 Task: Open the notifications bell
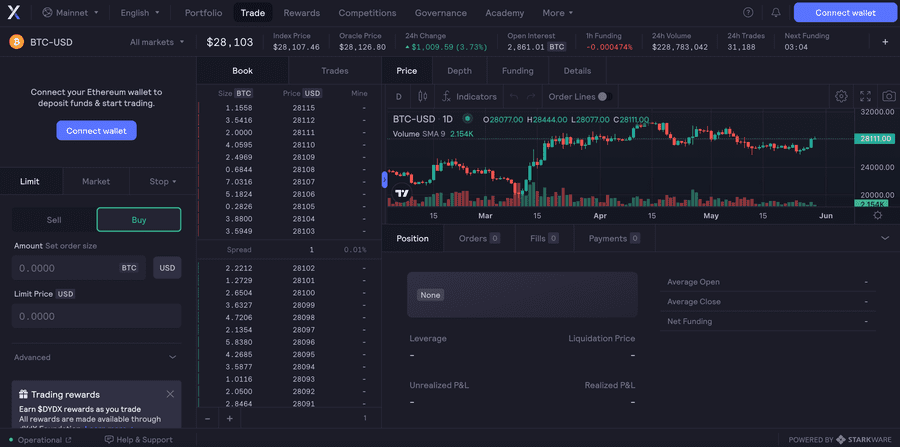(776, 13)
